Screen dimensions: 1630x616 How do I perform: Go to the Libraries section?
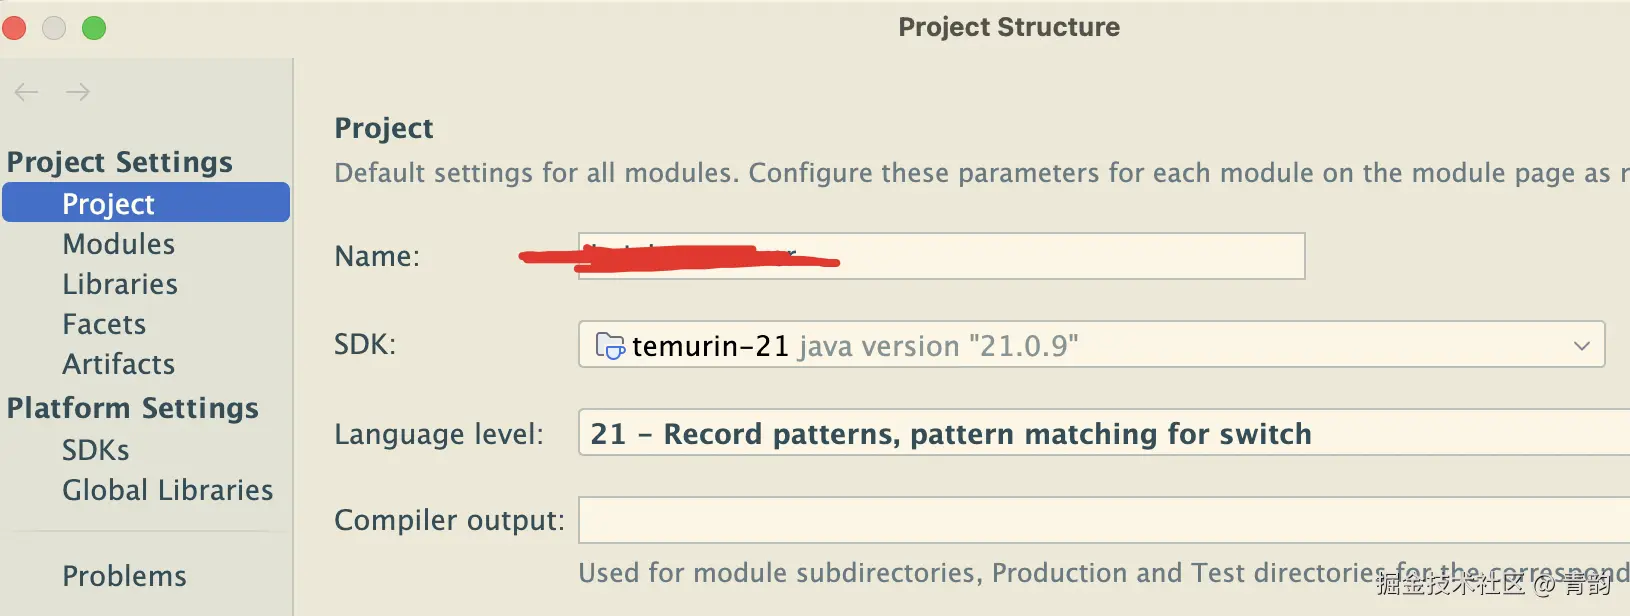[x=120, y=284]
